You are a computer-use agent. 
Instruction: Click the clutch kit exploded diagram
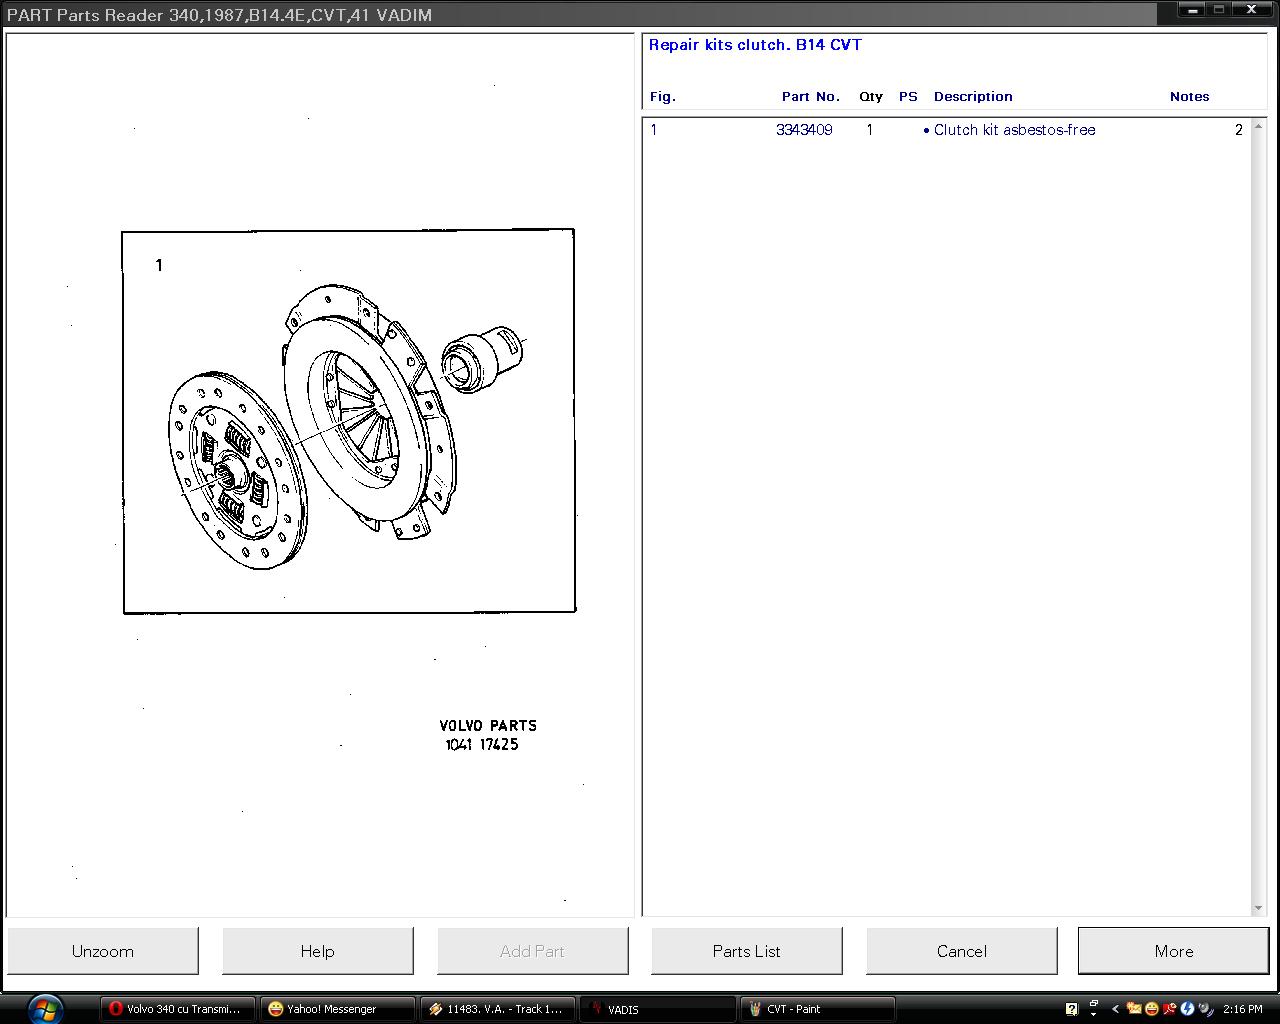coord(349,421)
